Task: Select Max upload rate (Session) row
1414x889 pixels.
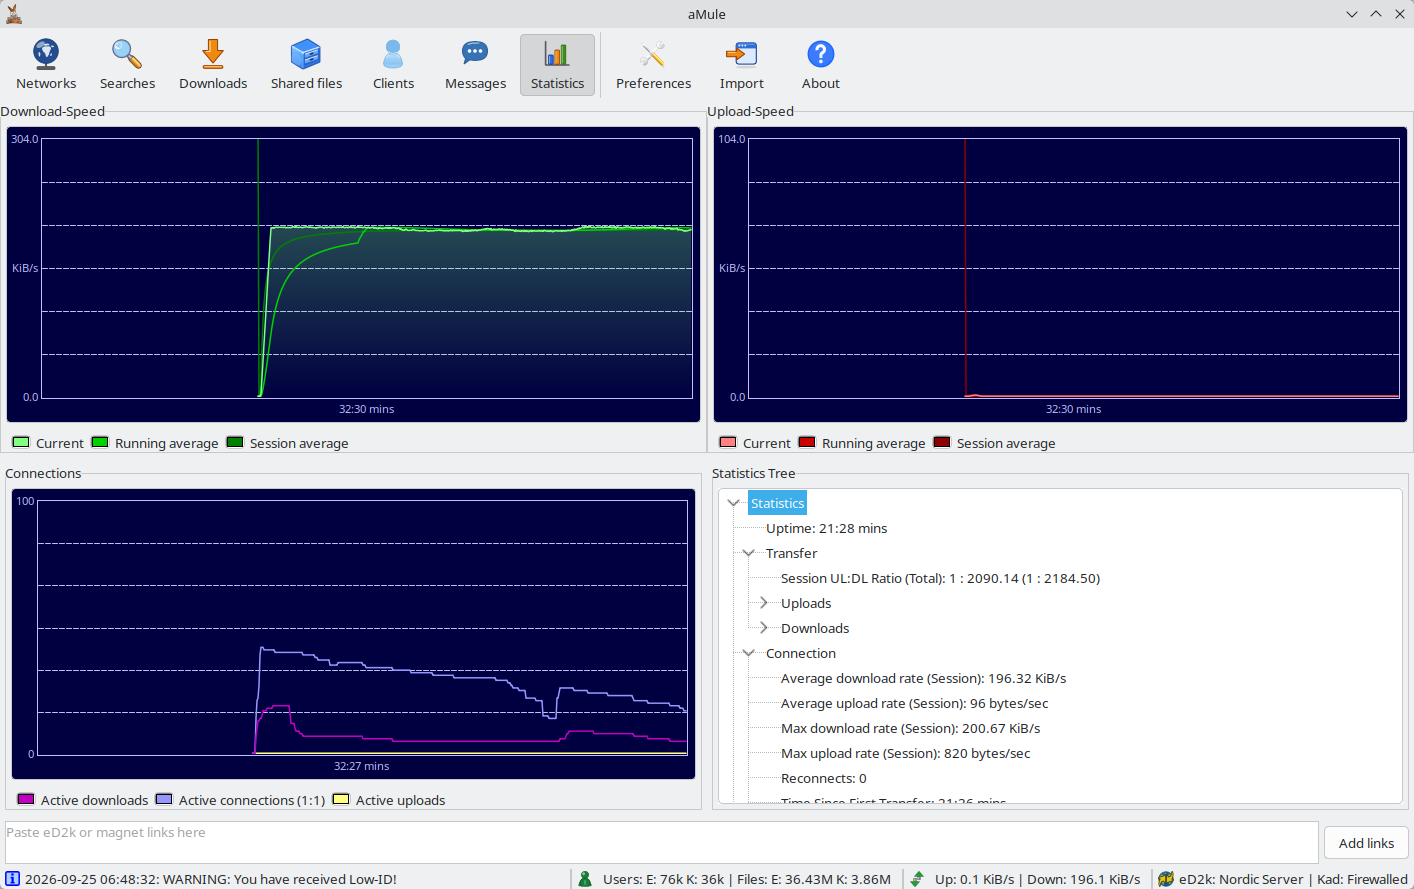Action: (905, 753)
